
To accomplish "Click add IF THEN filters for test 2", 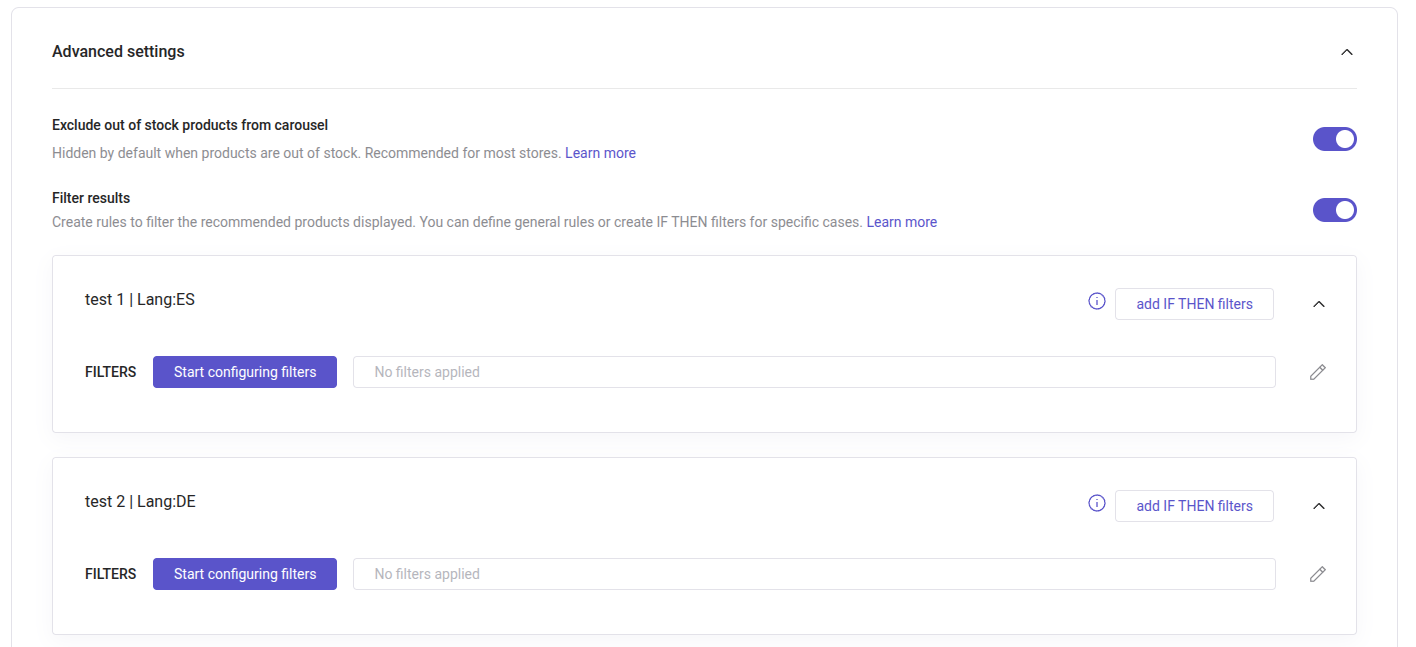I will 1194,506.
